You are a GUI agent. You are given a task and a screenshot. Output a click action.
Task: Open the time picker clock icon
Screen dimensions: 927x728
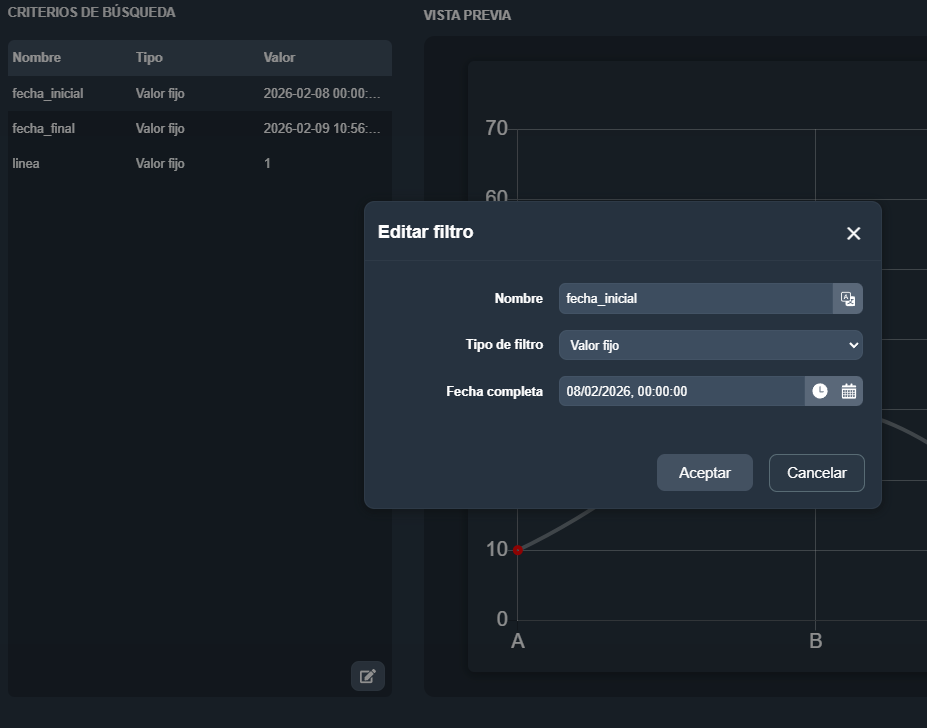(819, 391)
